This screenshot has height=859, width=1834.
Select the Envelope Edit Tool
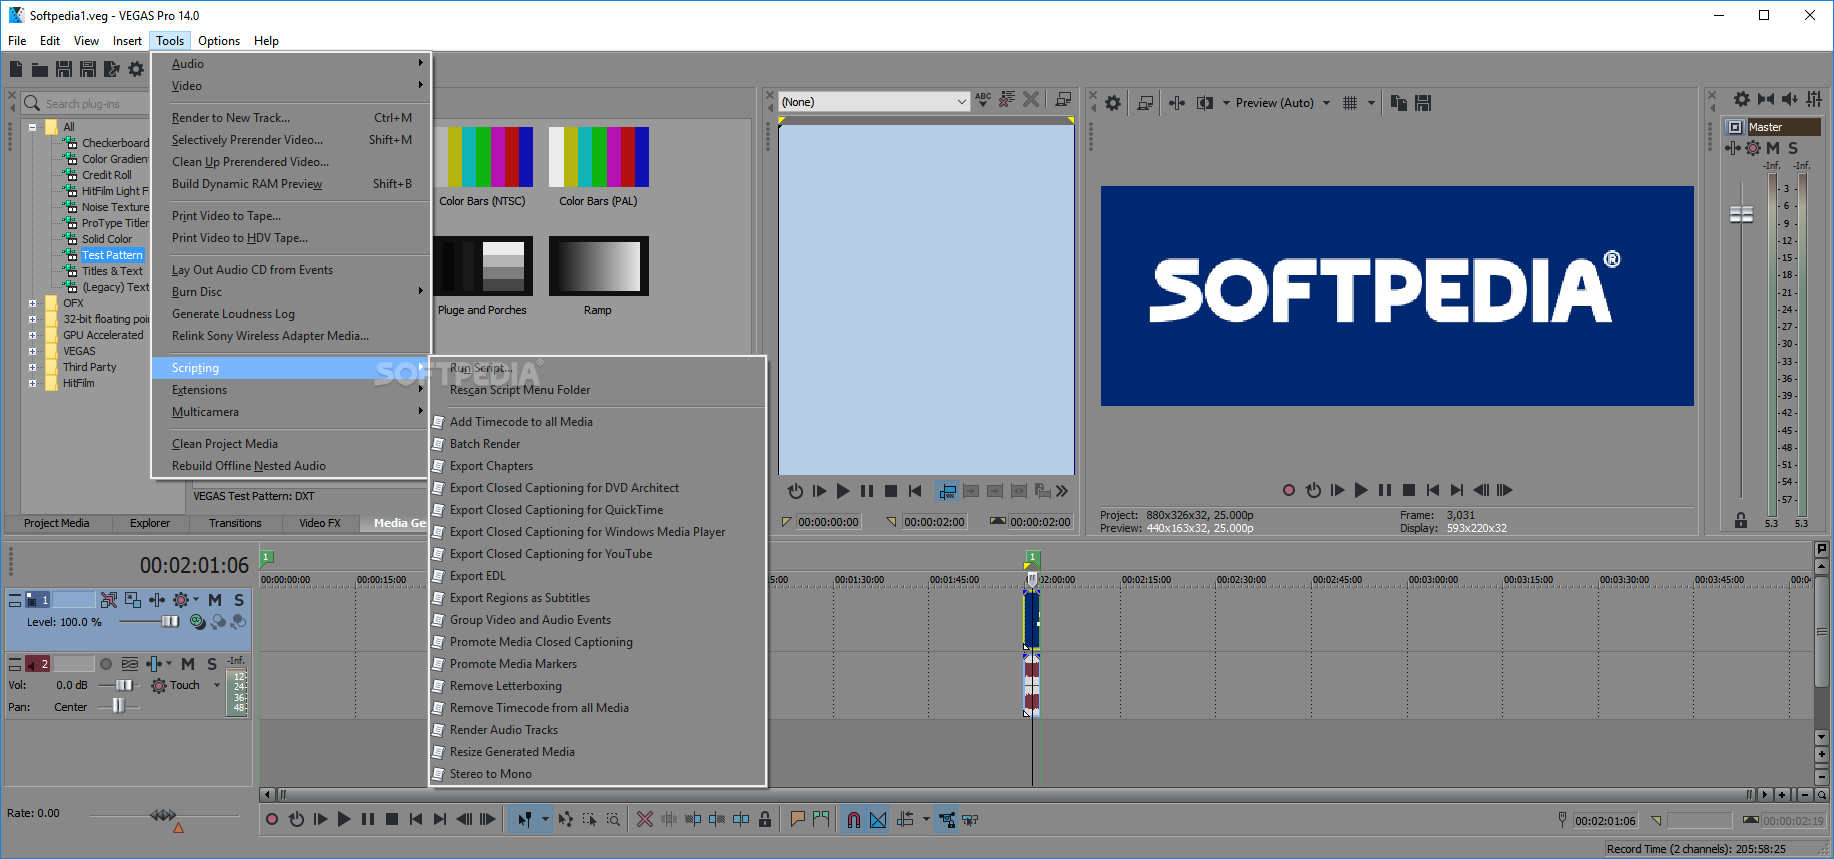[x=566, y=819]
